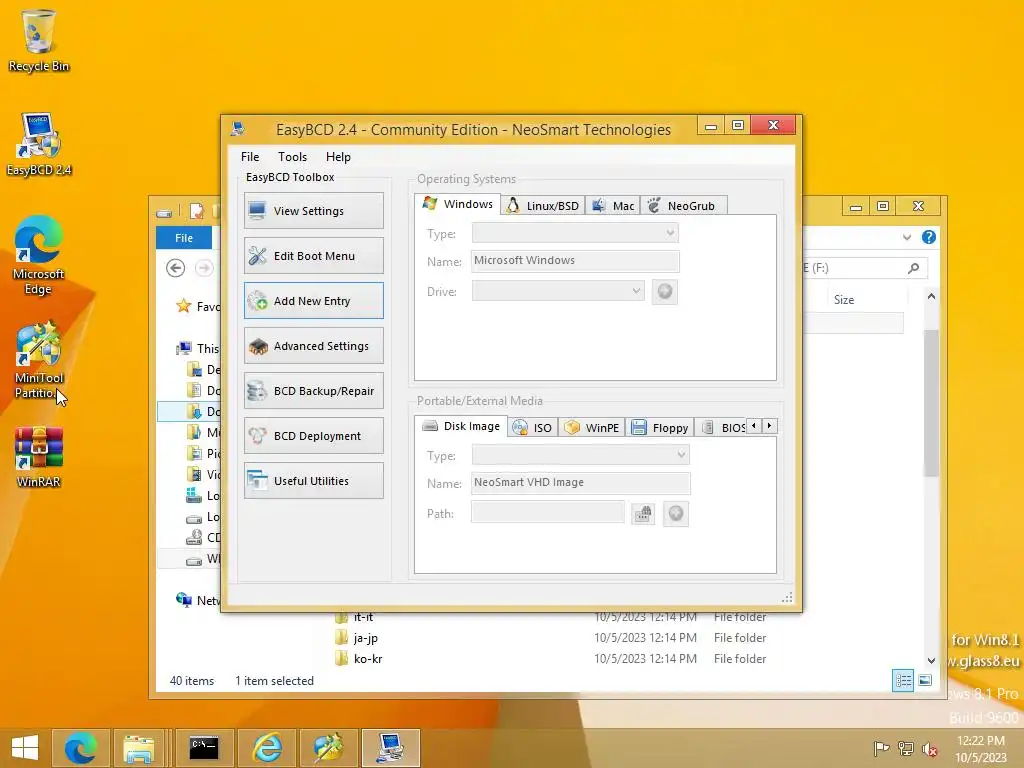
Task: Open Advanced Settings section
Action: [313, 345]
